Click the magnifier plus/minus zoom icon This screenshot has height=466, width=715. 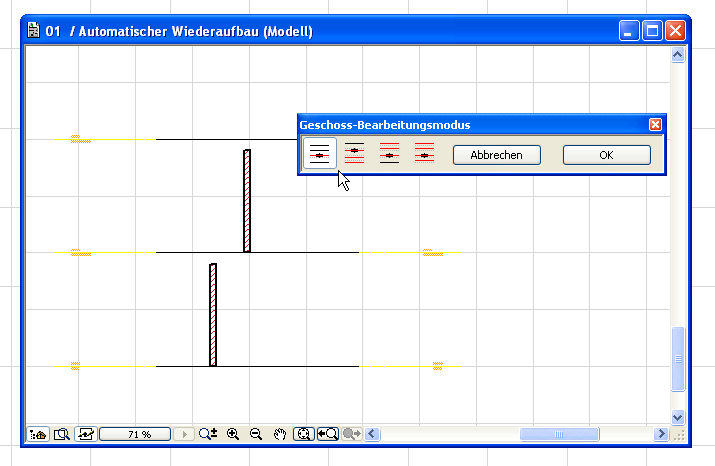pyautogui.click(x=208, y=434)
